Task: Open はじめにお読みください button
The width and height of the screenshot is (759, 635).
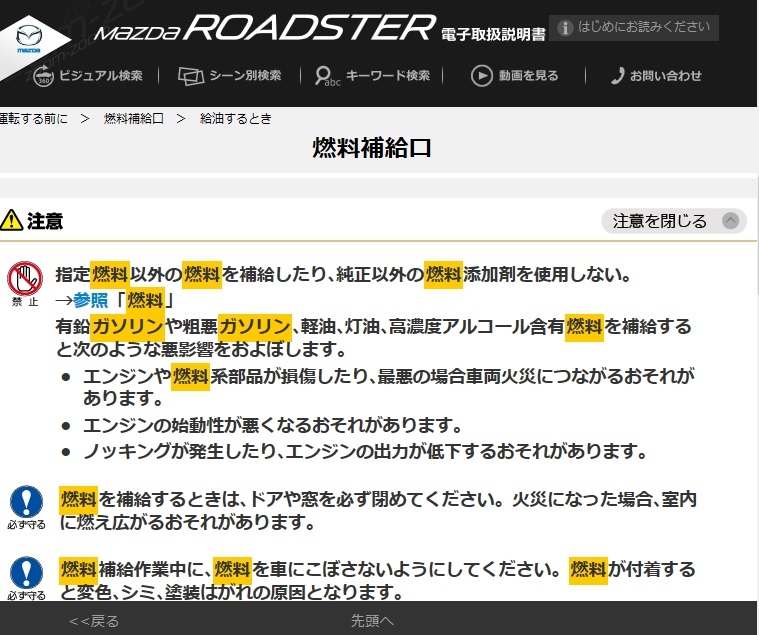Action: pos(634,28)
